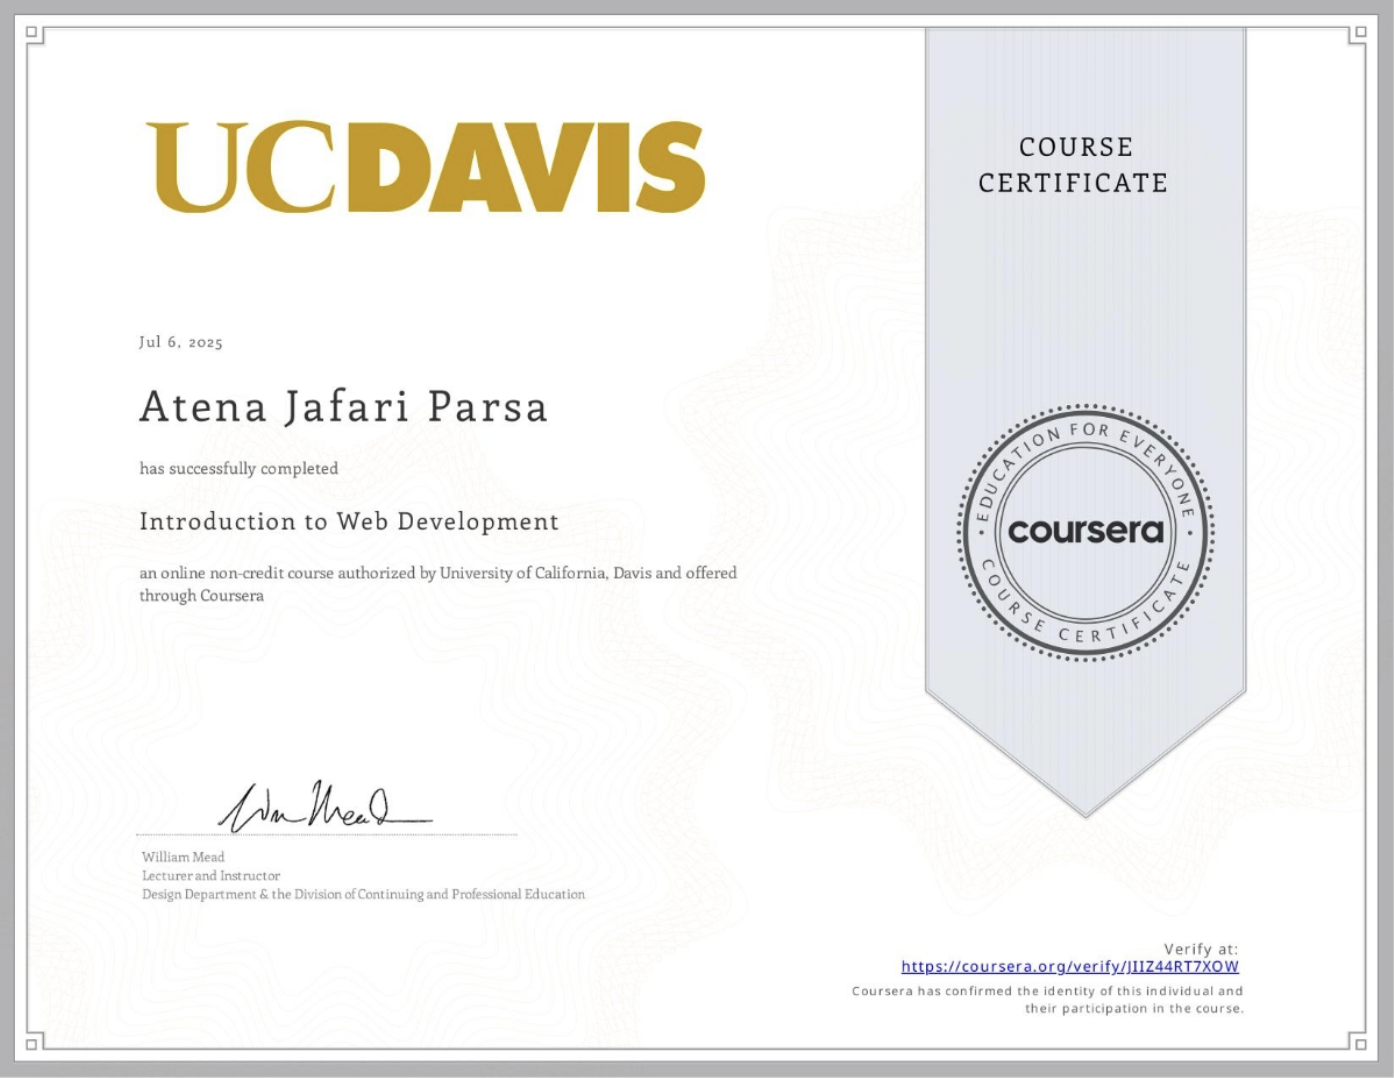Click the course title Introduction to Web Development

pos(349,522)
